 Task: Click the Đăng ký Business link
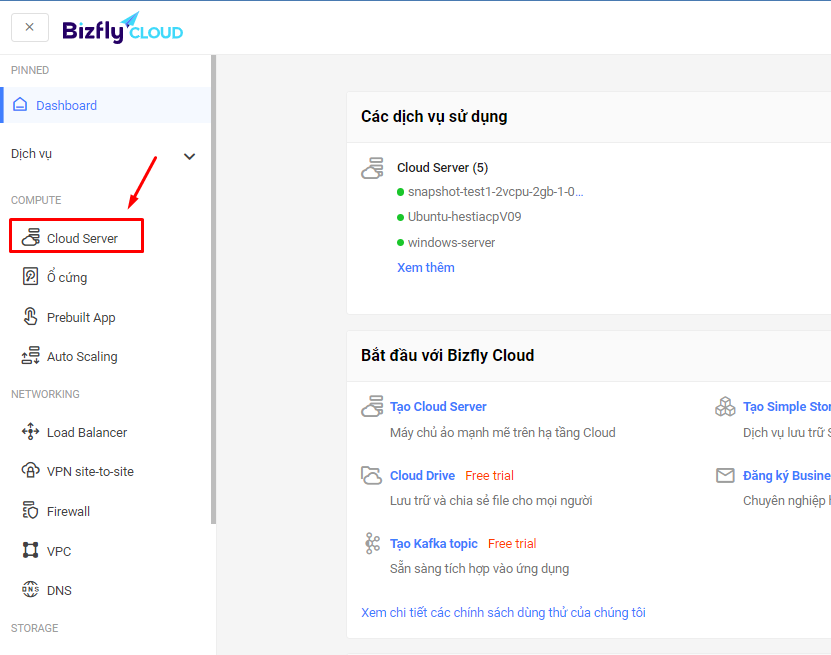pyautogui.click(x=787, y=475)
